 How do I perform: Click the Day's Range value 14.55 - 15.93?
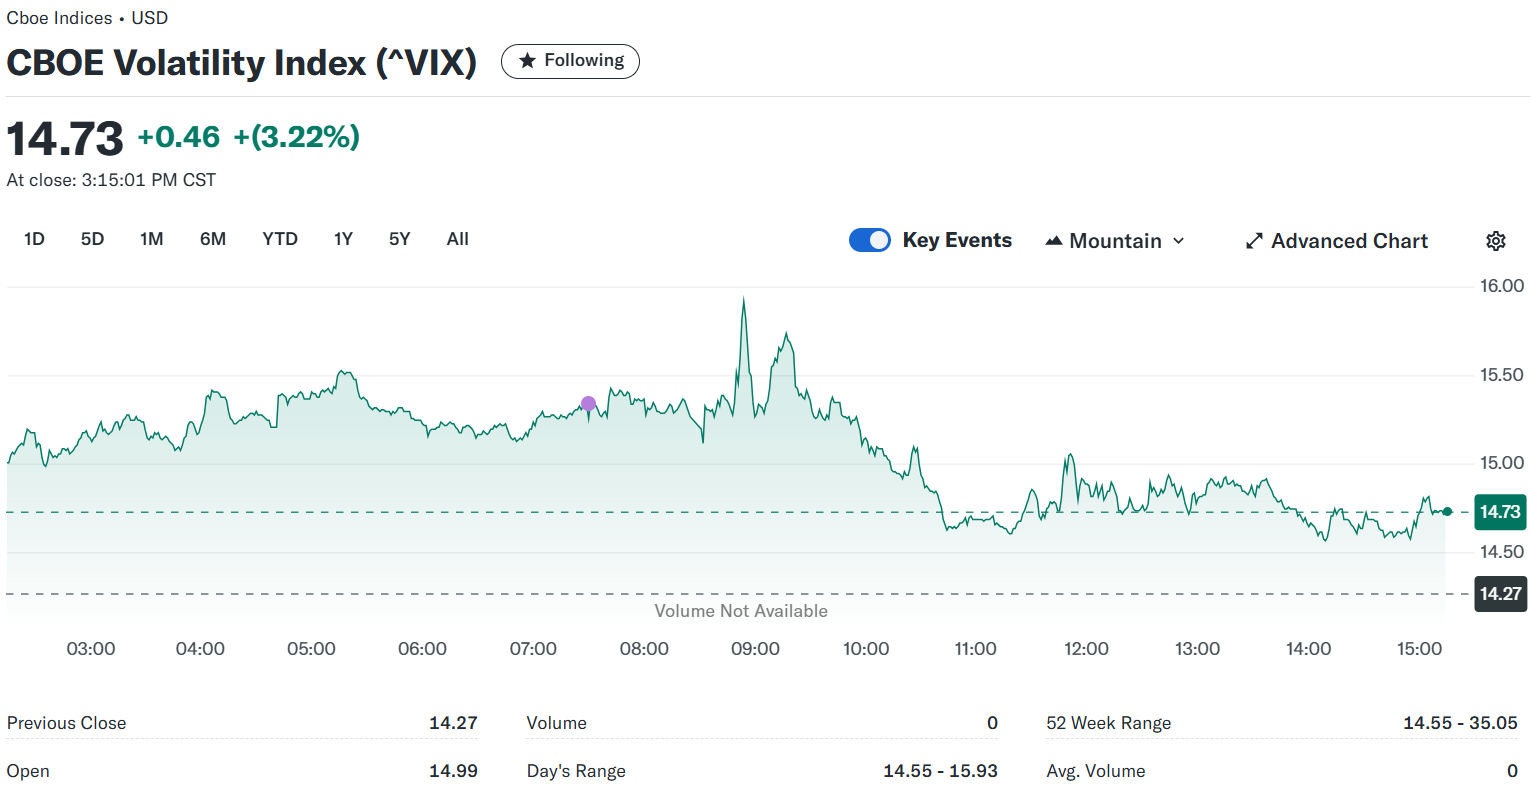click(940, 771)
